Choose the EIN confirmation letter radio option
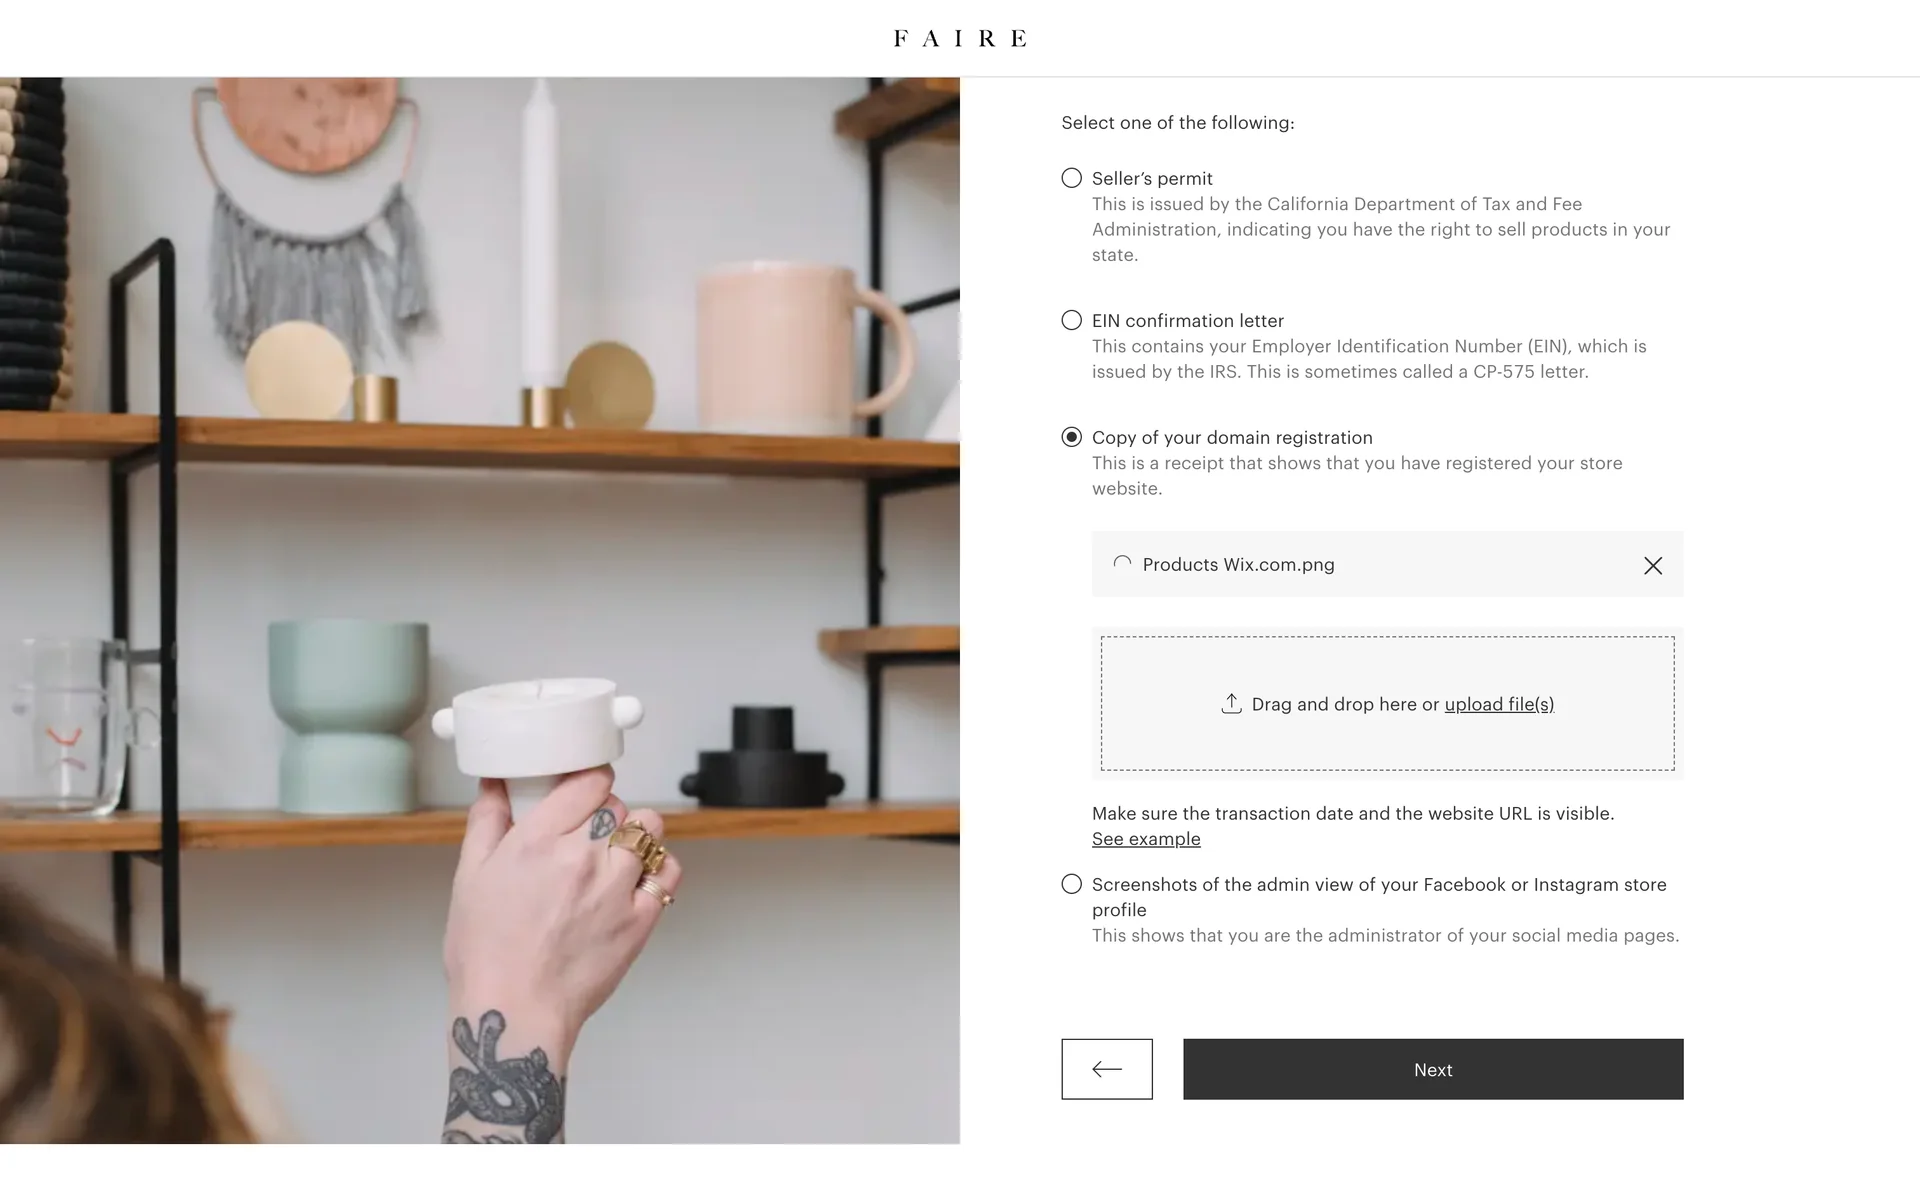 click(x=1072, y=320)
